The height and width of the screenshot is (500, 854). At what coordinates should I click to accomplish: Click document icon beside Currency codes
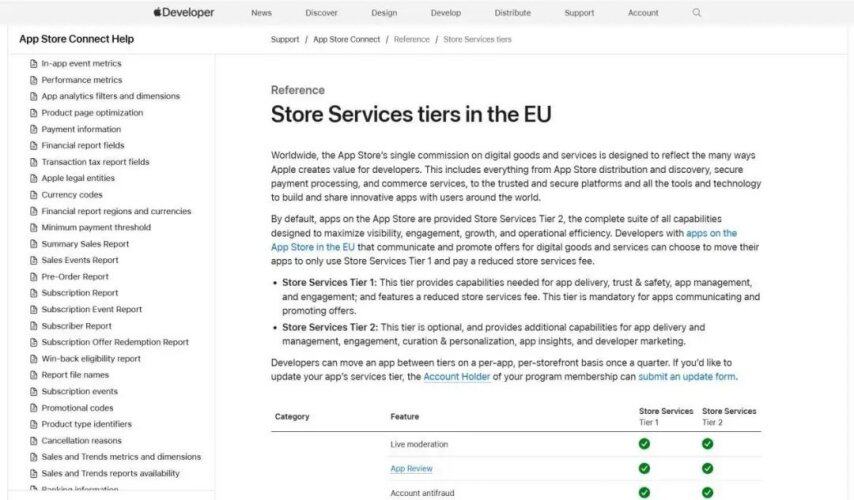click(34, 195)
